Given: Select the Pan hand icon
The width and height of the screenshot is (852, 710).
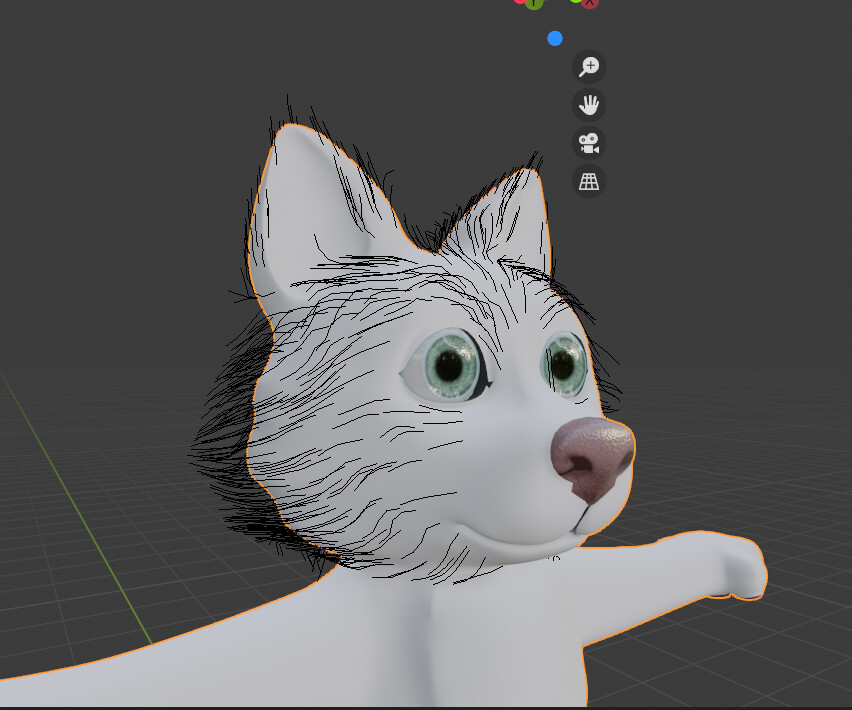Looking at the screenshot, I should click(x=588, y=105).
